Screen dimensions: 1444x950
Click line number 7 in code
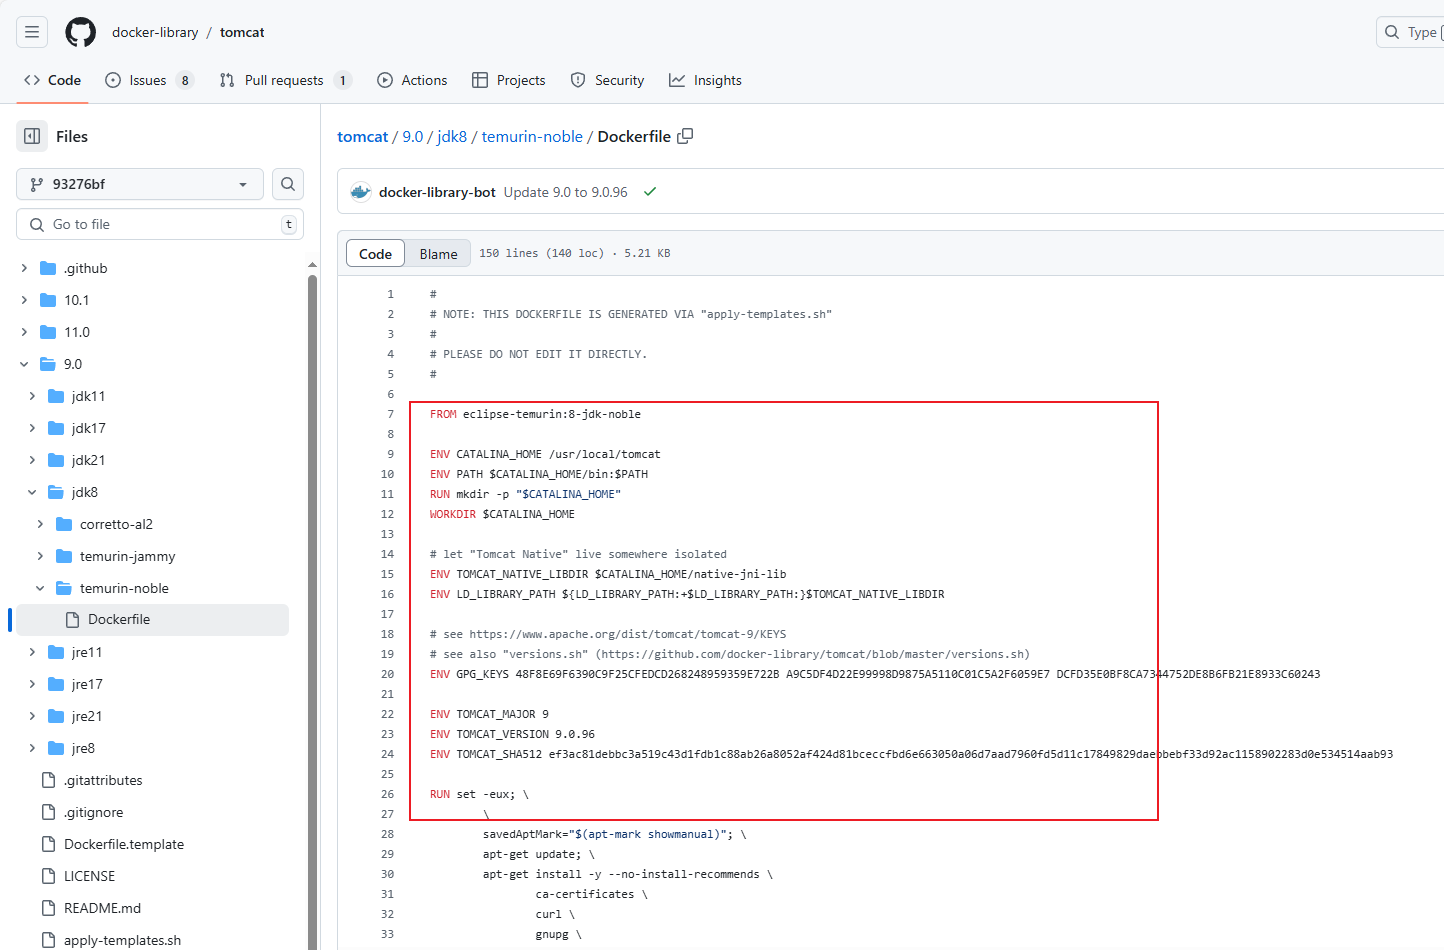pyautogui.click(x=391, y=414)
